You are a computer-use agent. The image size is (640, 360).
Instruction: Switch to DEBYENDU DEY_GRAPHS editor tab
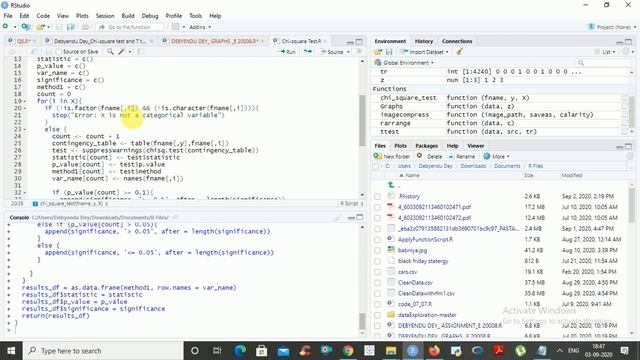[x=214, y=41]
